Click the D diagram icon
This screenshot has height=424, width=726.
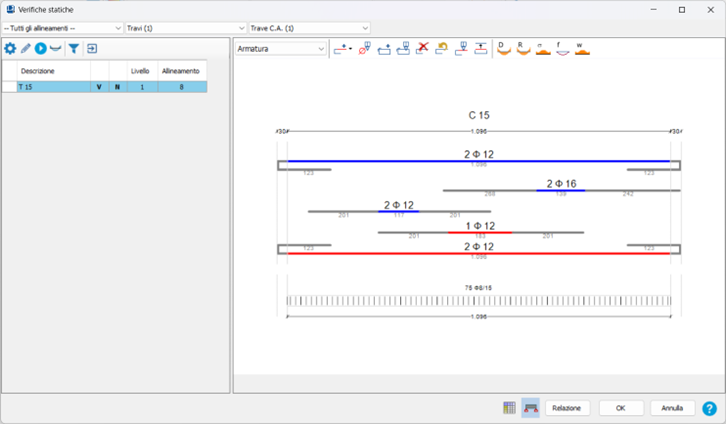coord(502,48)
